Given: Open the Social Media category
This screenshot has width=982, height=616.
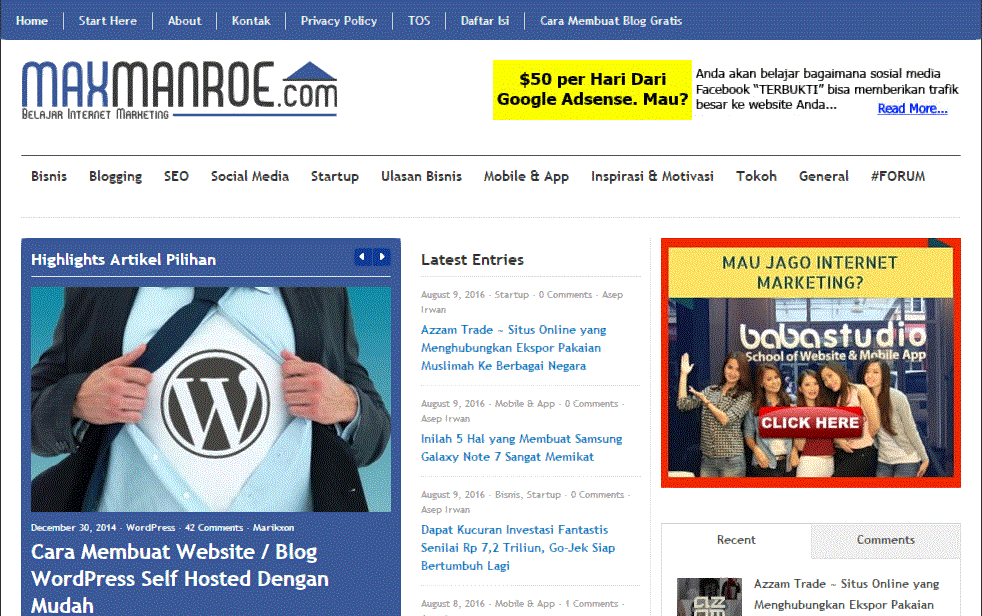Looking at the screenshot, I should pyautogui.click(x=250, y=177).
